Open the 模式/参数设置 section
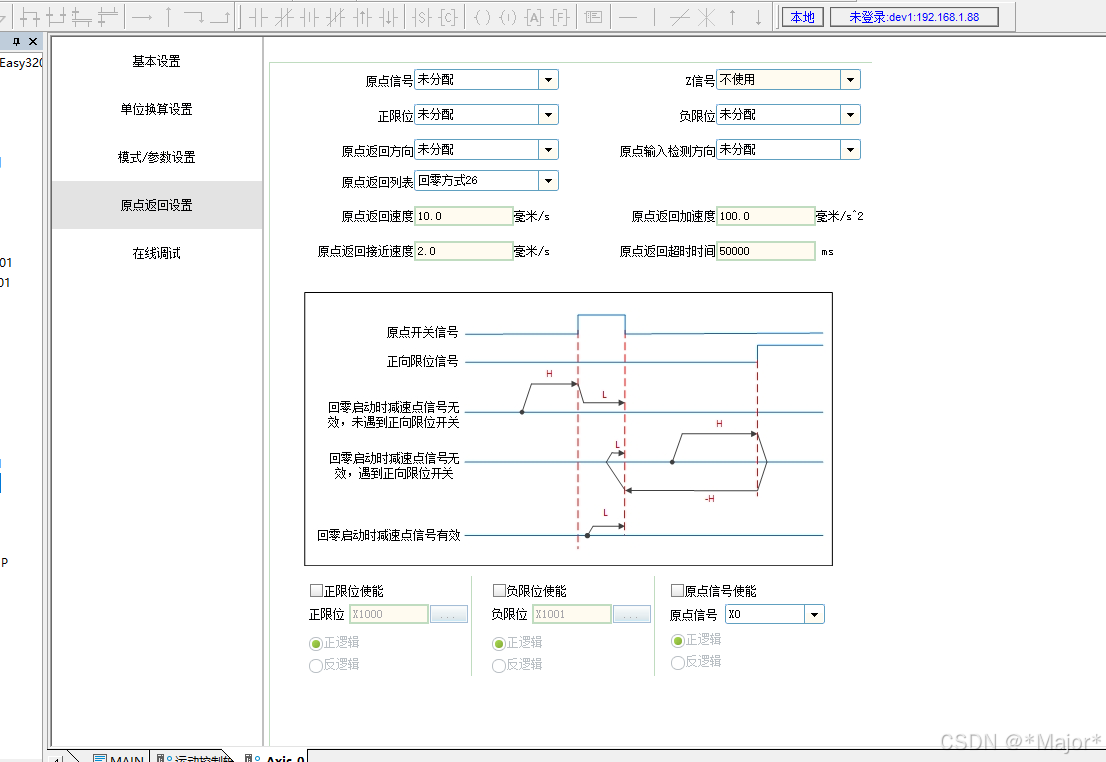 (157, 157)
